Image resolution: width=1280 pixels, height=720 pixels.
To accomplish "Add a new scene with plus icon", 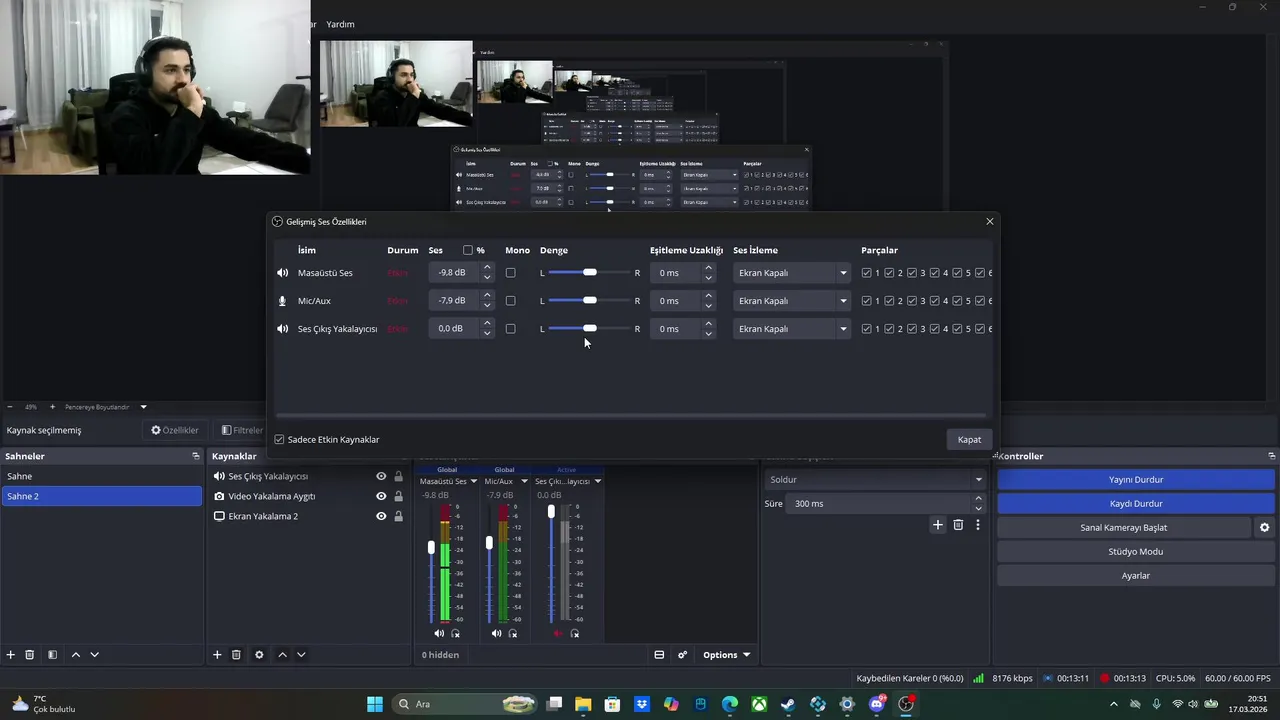I will point(11,655).
